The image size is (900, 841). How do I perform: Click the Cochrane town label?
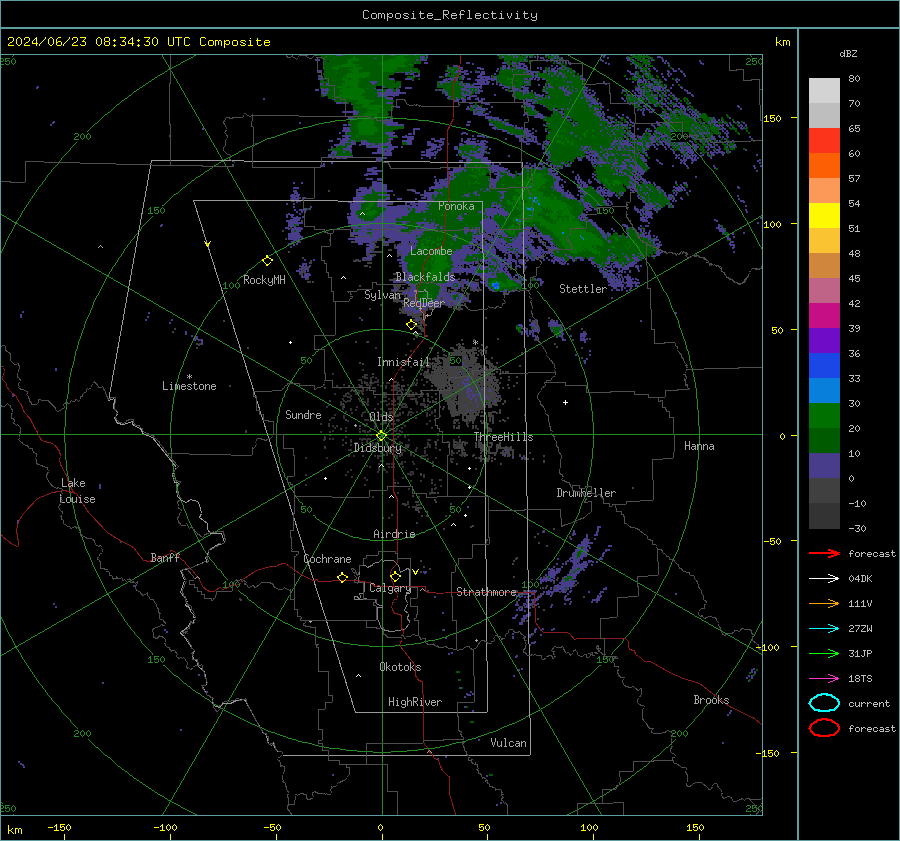coord(327,559)
